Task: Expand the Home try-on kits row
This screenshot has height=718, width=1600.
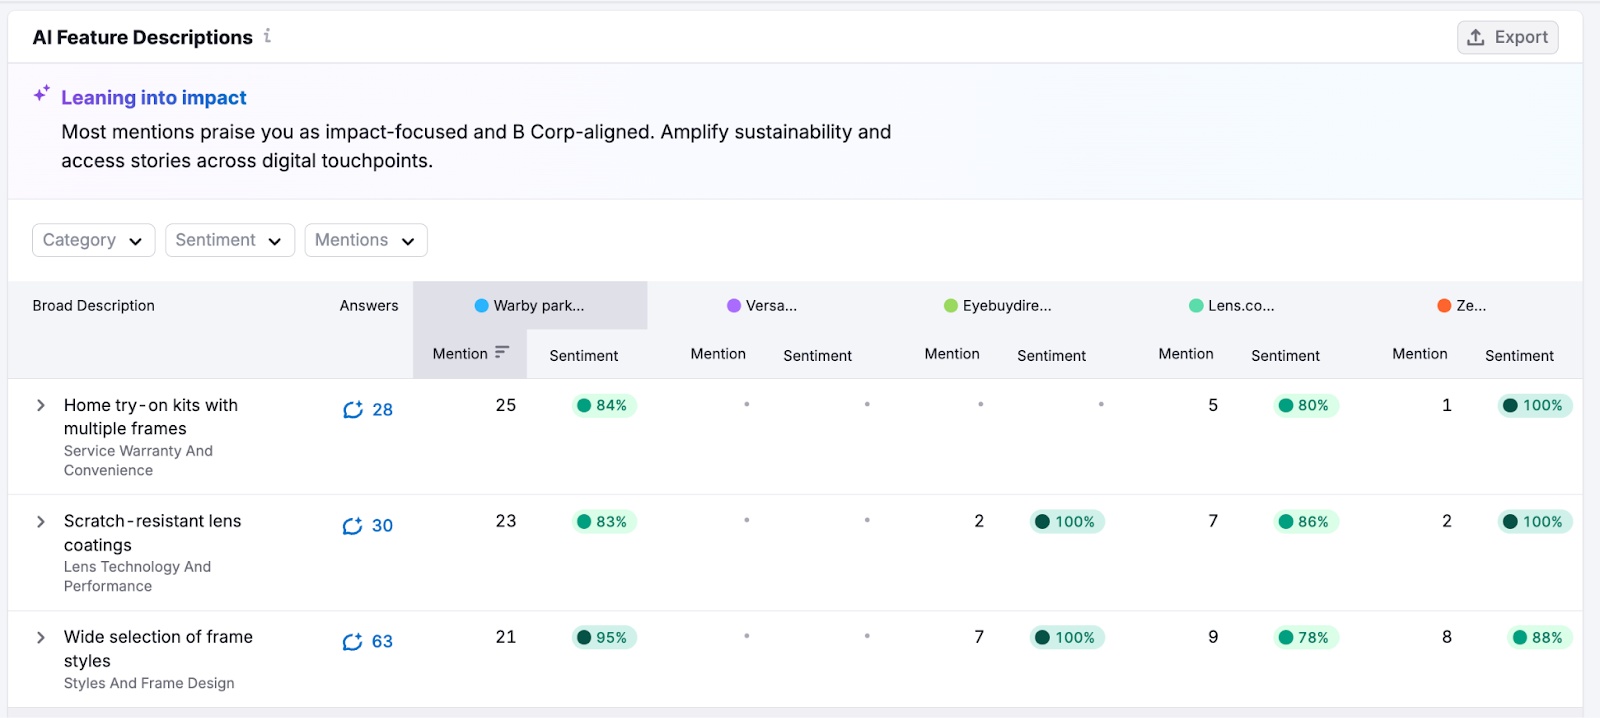Action: tap(41, 405)
